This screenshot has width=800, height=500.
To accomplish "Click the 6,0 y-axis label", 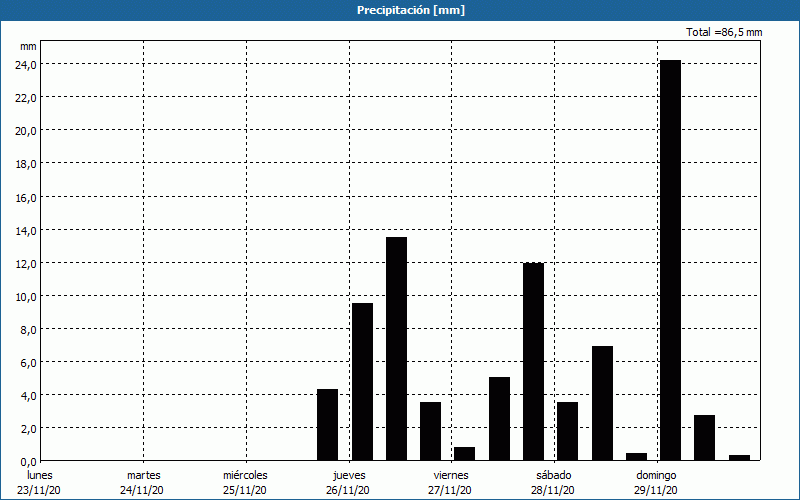I will (28, 363).
